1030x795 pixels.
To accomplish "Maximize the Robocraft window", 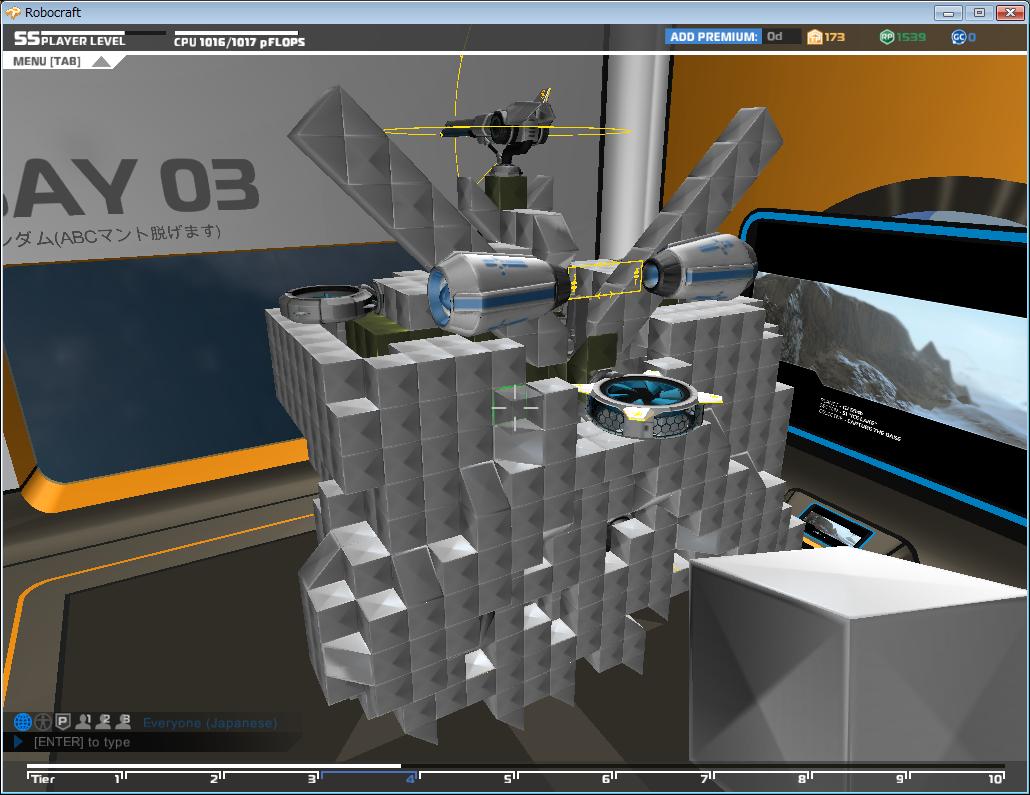I will tap(979, 12).
